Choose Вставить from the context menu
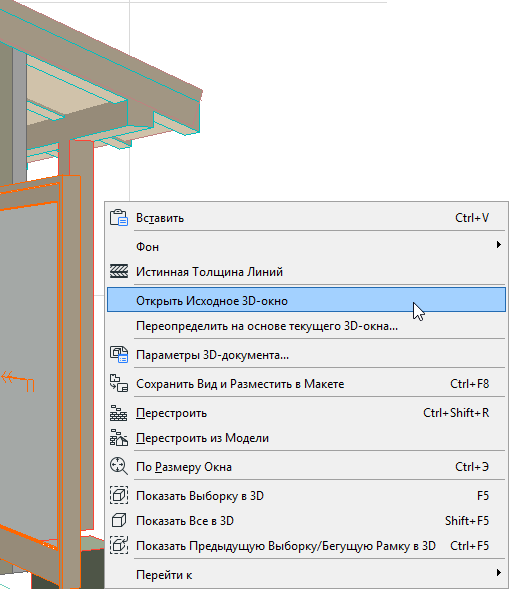 coord(306,218)
